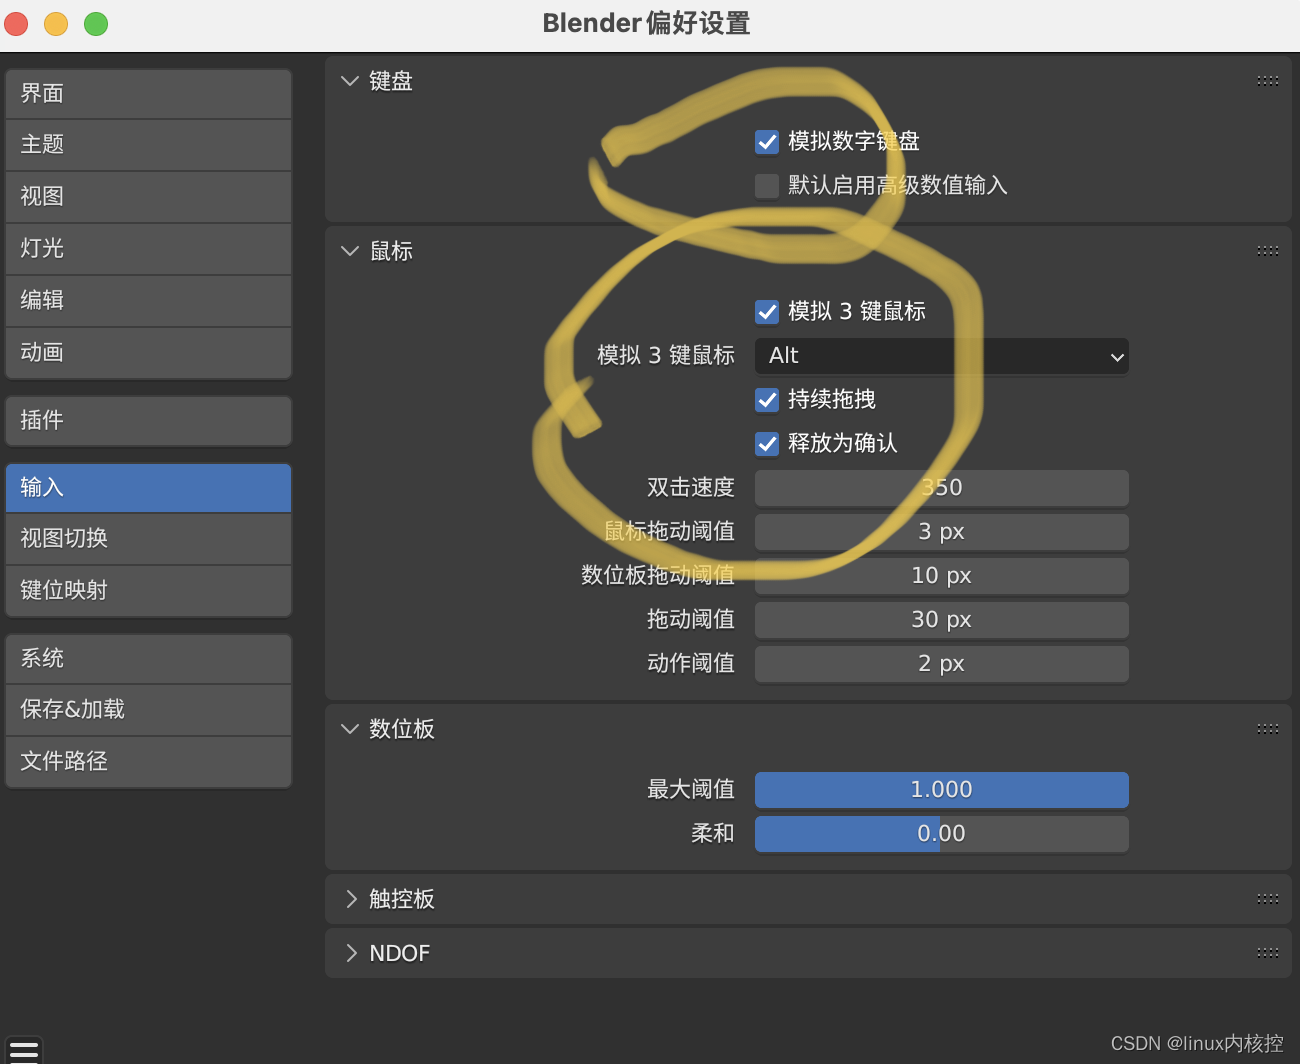Click the 键盘 panel drag grip dots
1300x1064 pixels.
tap(1268, 81)
